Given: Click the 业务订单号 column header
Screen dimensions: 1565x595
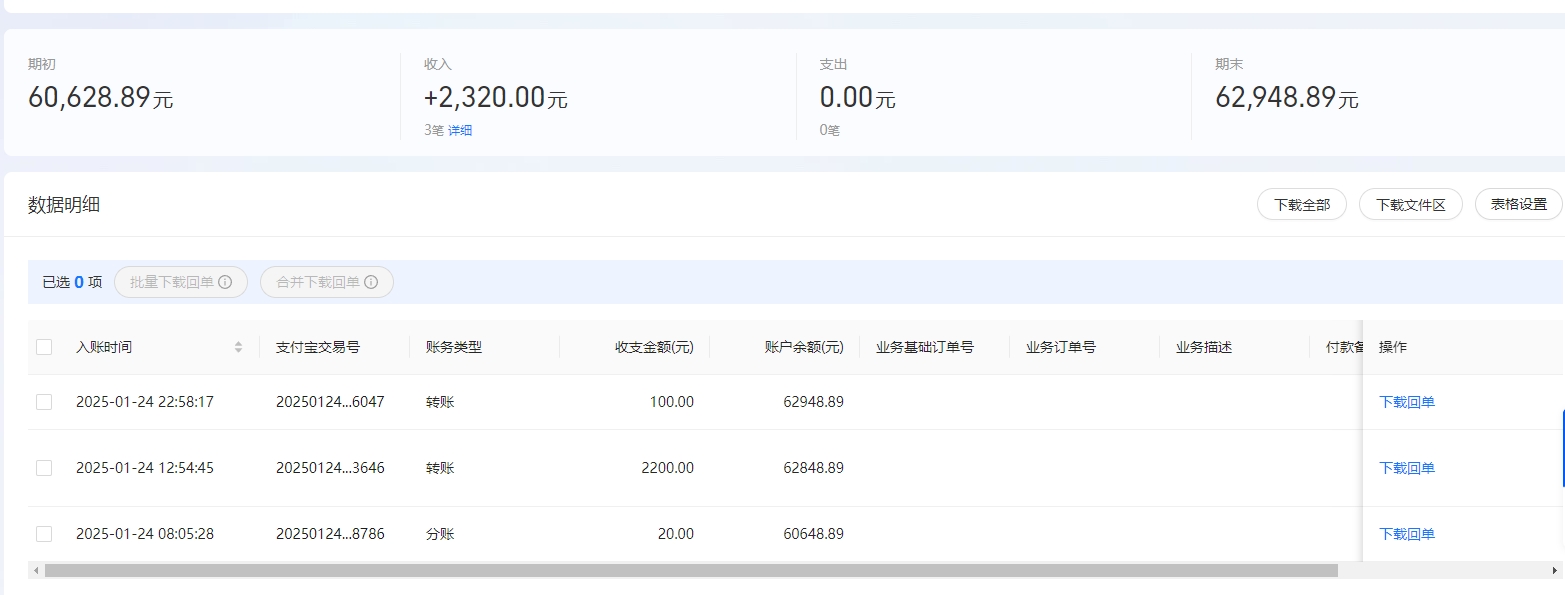Looking at the screenshot, I should click(1061, 347).
